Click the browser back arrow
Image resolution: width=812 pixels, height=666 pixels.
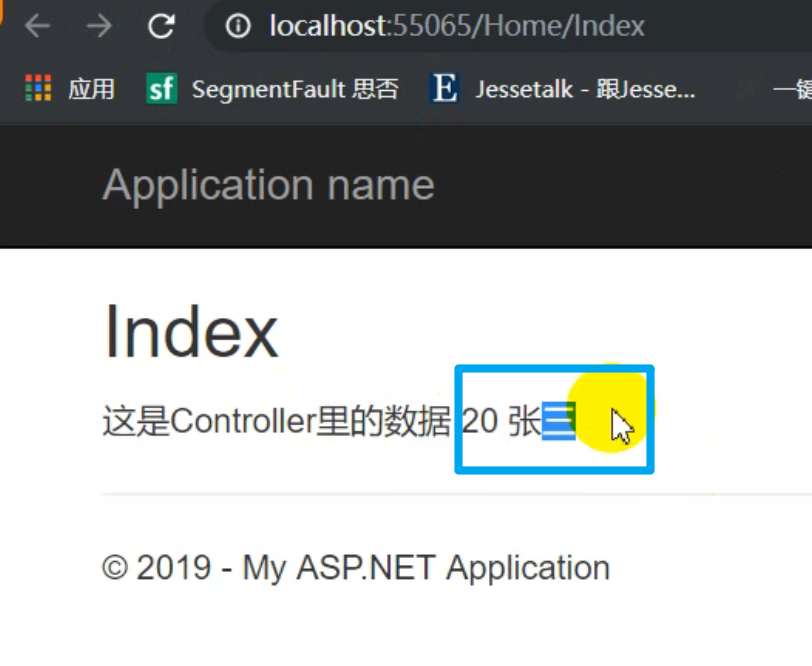(37, 27)
